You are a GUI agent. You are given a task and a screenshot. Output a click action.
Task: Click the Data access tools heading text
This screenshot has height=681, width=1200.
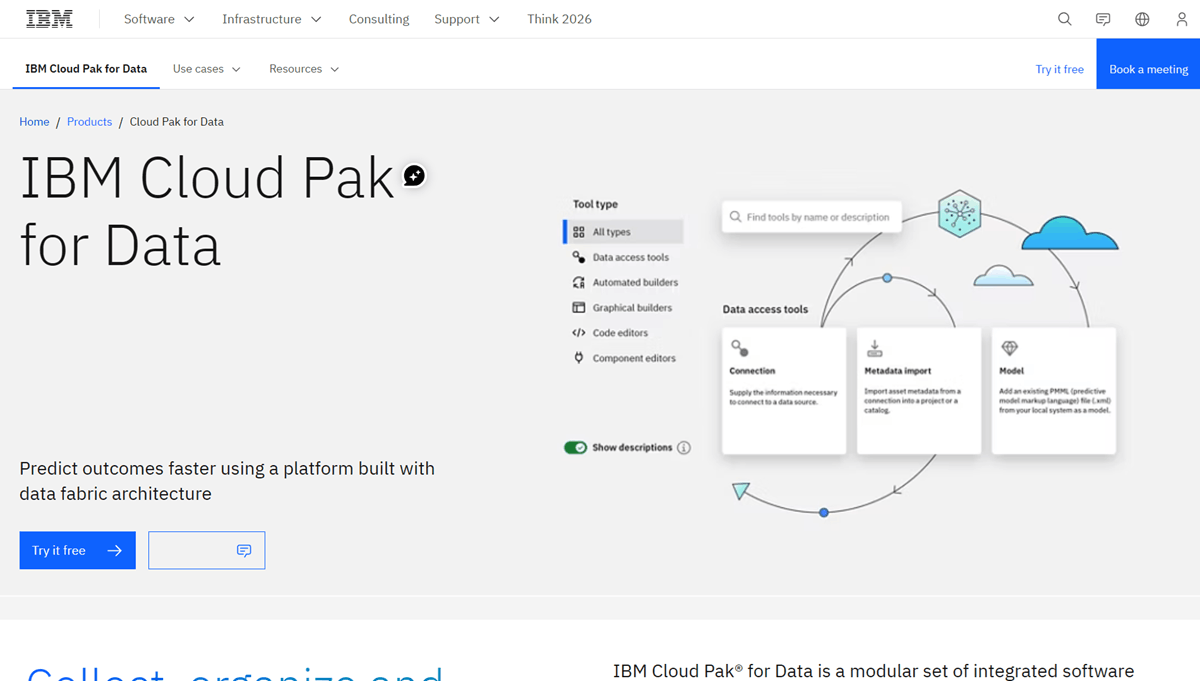765,309
